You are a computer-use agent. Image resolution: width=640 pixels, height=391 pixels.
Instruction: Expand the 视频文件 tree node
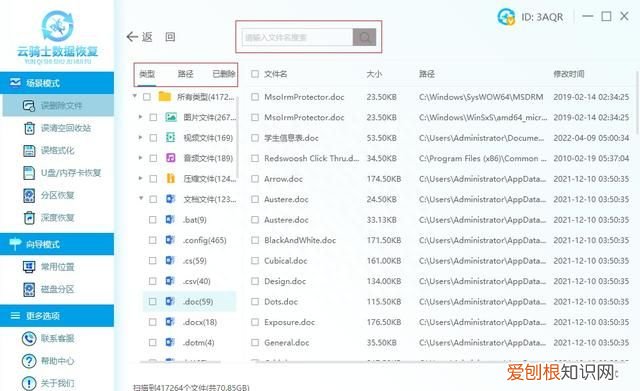(140, 138)
